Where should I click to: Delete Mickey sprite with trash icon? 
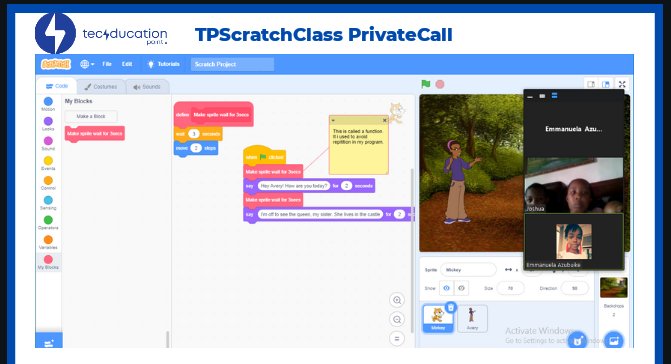(x=451, y=307)
